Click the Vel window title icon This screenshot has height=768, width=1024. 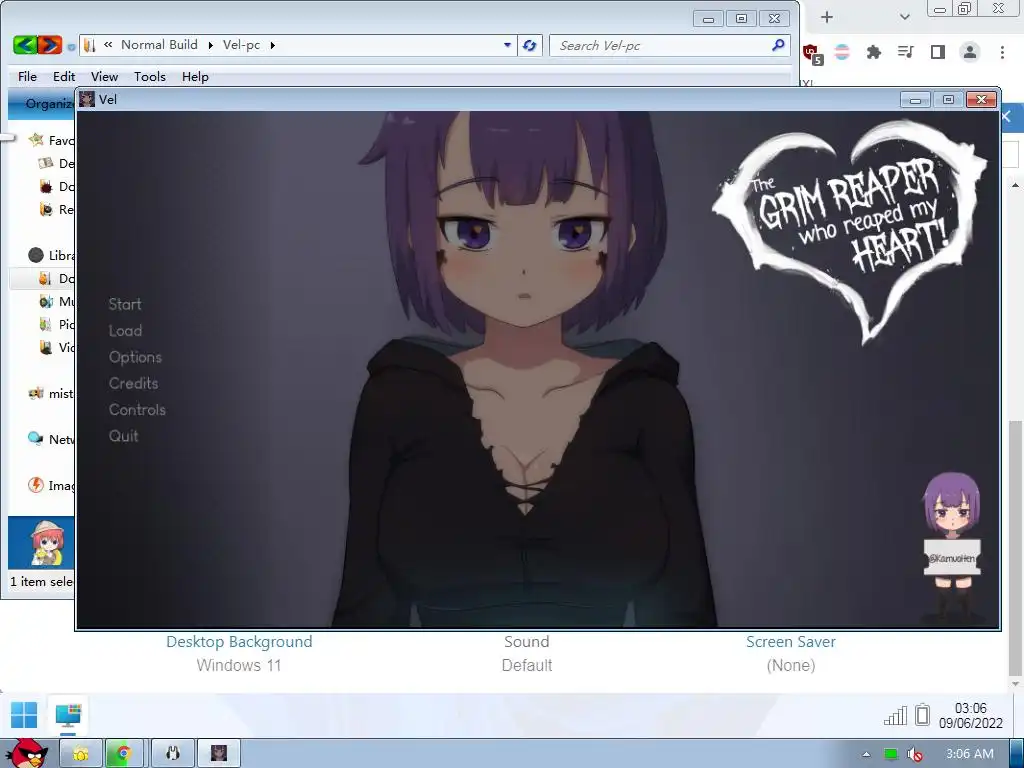point(88,99)
